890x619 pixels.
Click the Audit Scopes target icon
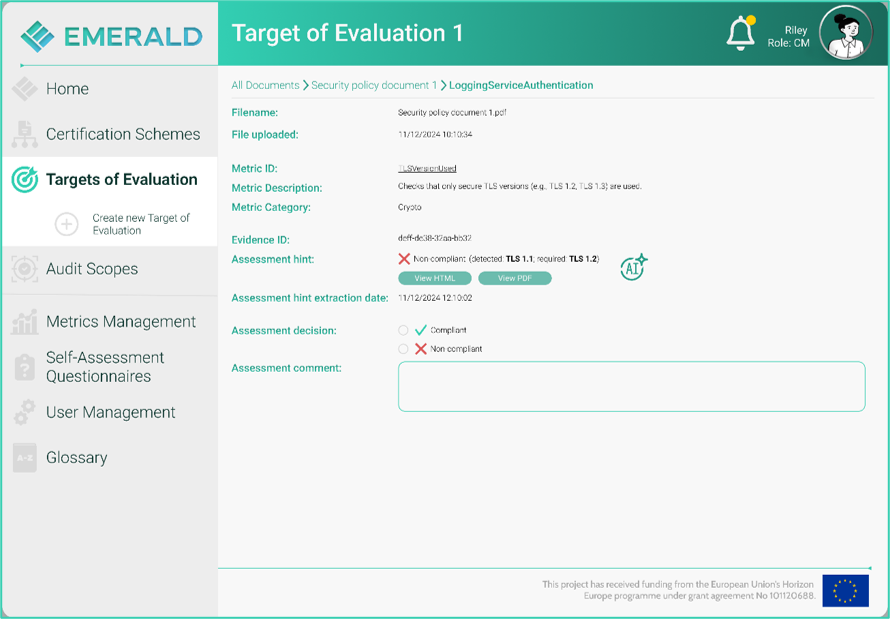tap(24, 269)
